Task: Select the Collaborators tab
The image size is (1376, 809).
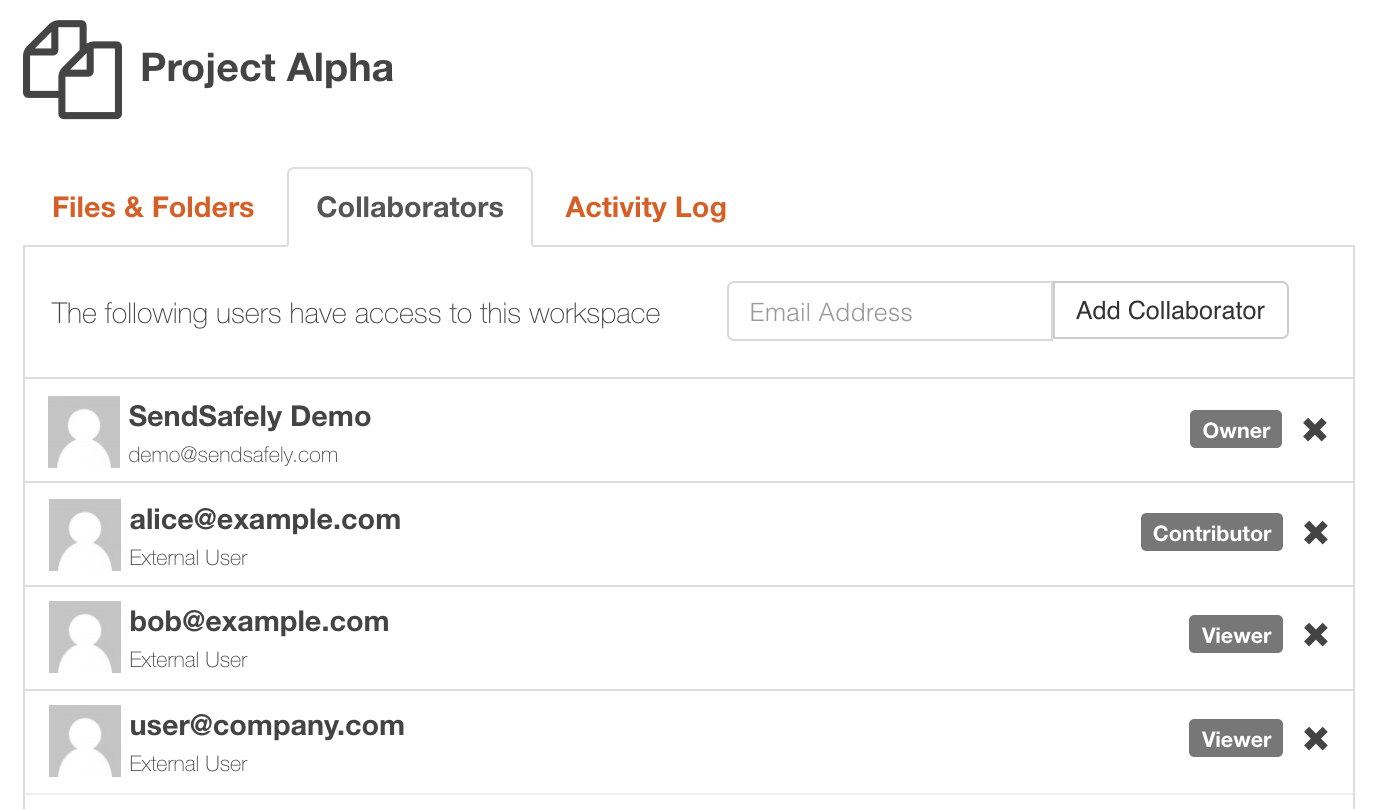Action: 410,207
